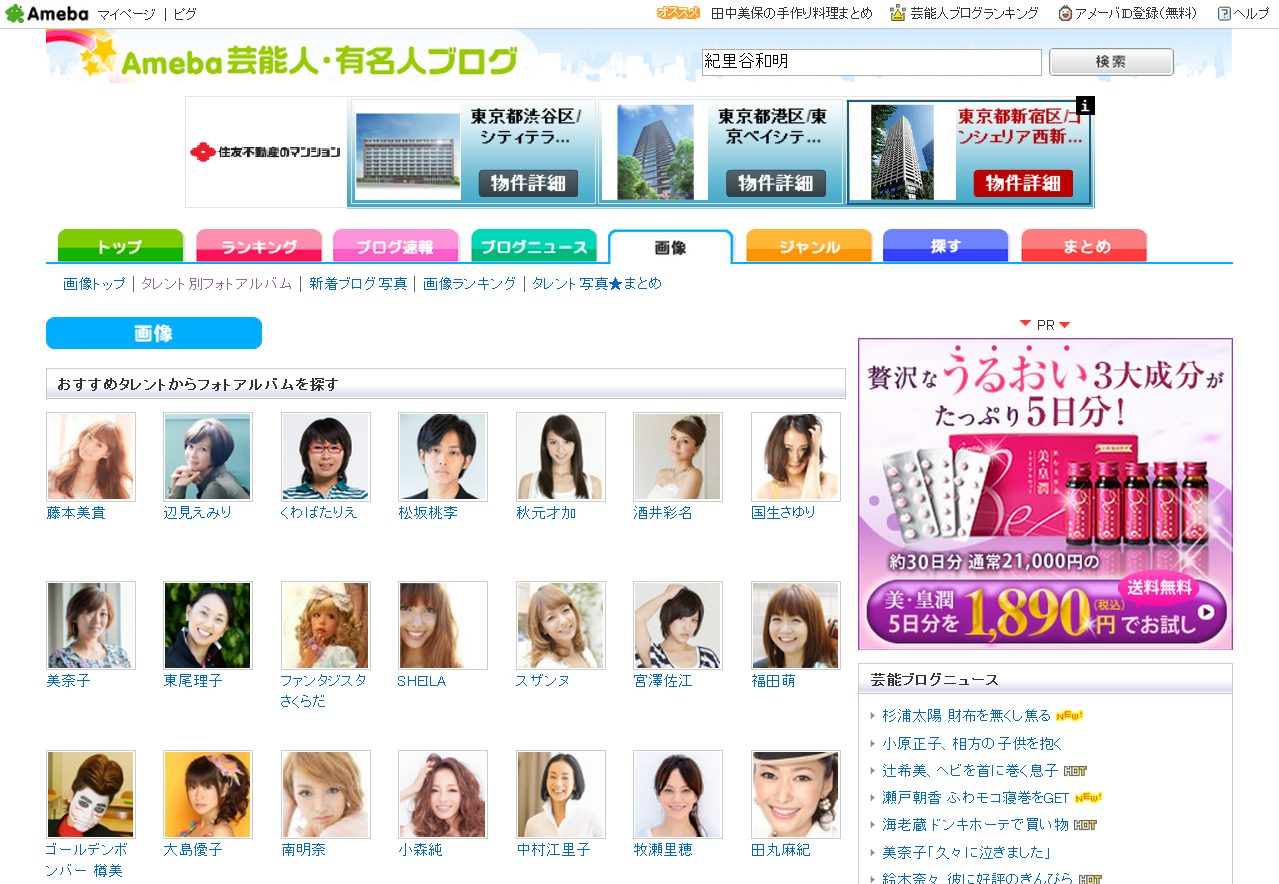The width and height of the screenshot is (1279, 884).
Task: Click 国生さゆり's photo thumbnail
Action: [796, 457]
